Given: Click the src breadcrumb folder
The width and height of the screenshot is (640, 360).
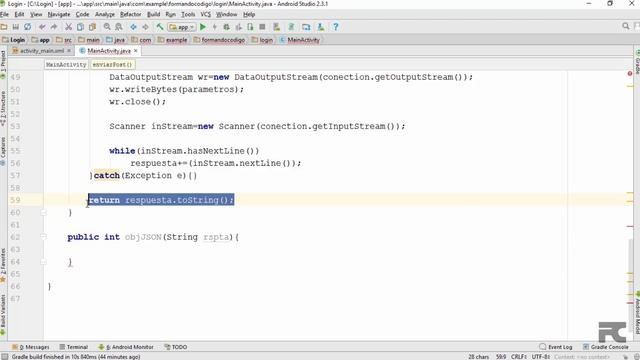Looking at the screenshot, I should [x=64, y=40].
